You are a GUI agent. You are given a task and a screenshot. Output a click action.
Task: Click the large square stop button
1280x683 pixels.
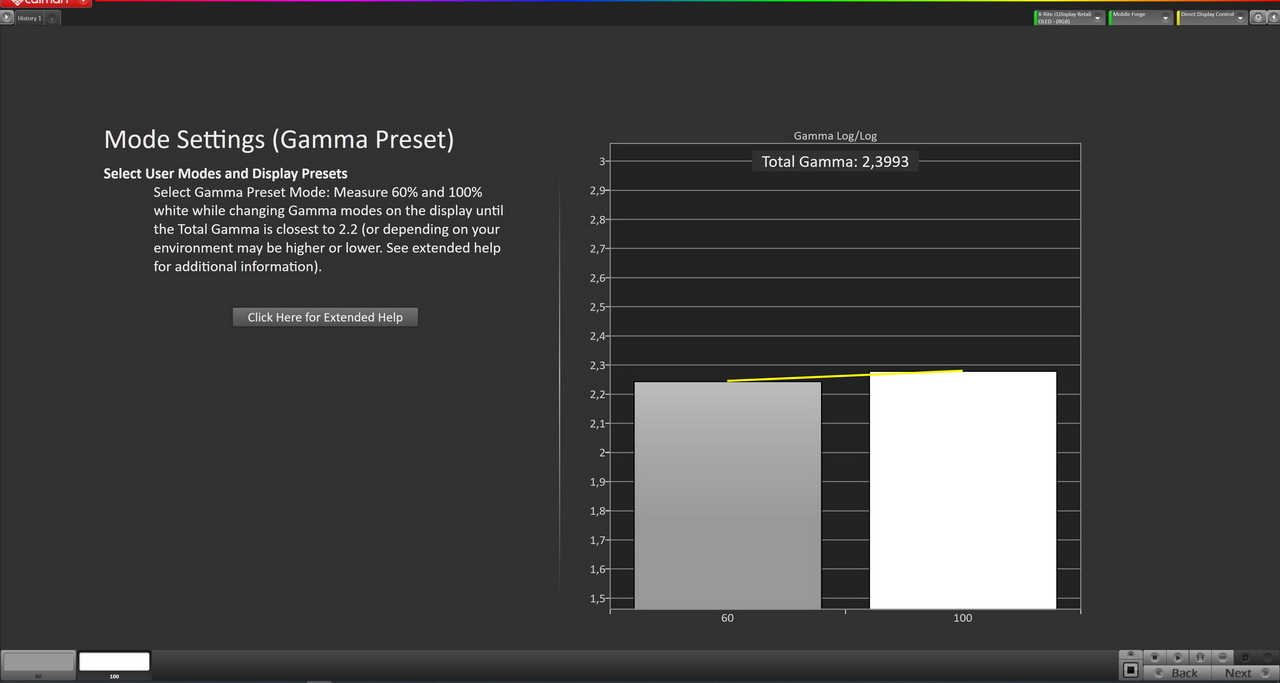(1130, 670)
